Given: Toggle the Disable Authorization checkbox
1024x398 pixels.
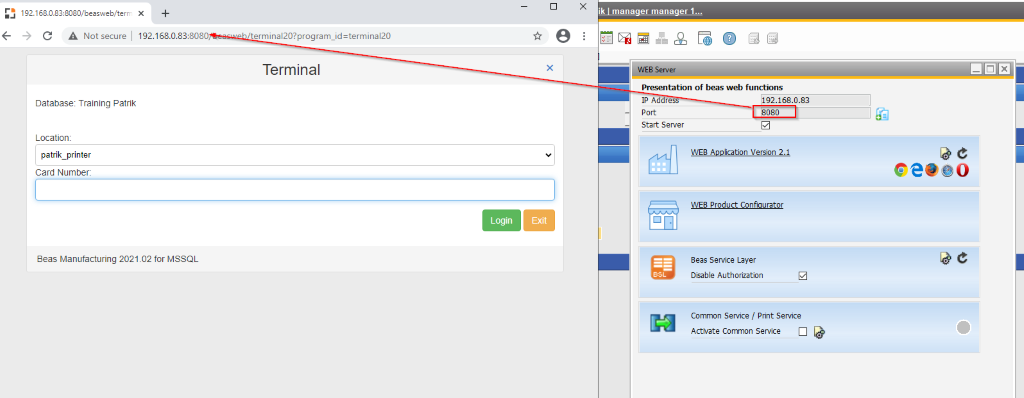Looking at the screenshot, I should click(803, 276).
